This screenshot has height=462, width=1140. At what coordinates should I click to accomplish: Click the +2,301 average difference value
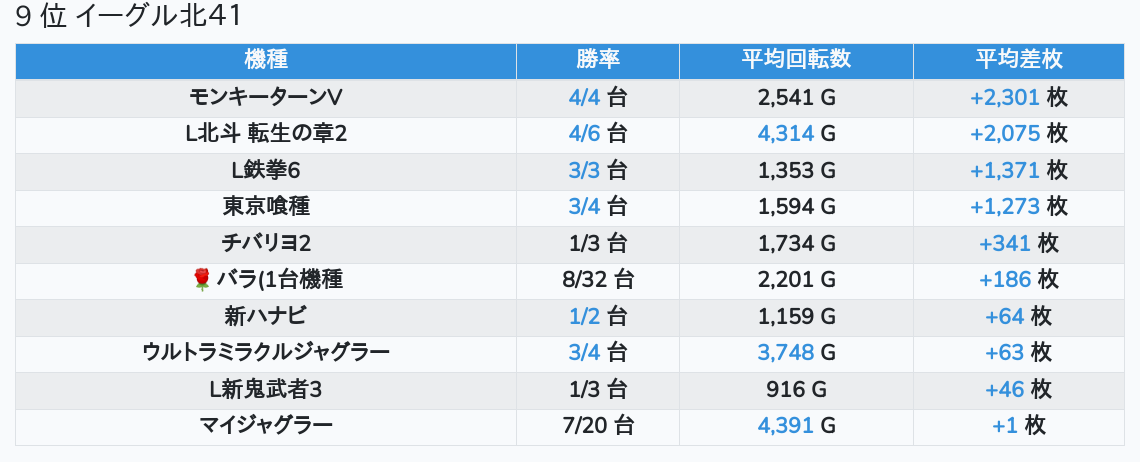click(1005, 98)
